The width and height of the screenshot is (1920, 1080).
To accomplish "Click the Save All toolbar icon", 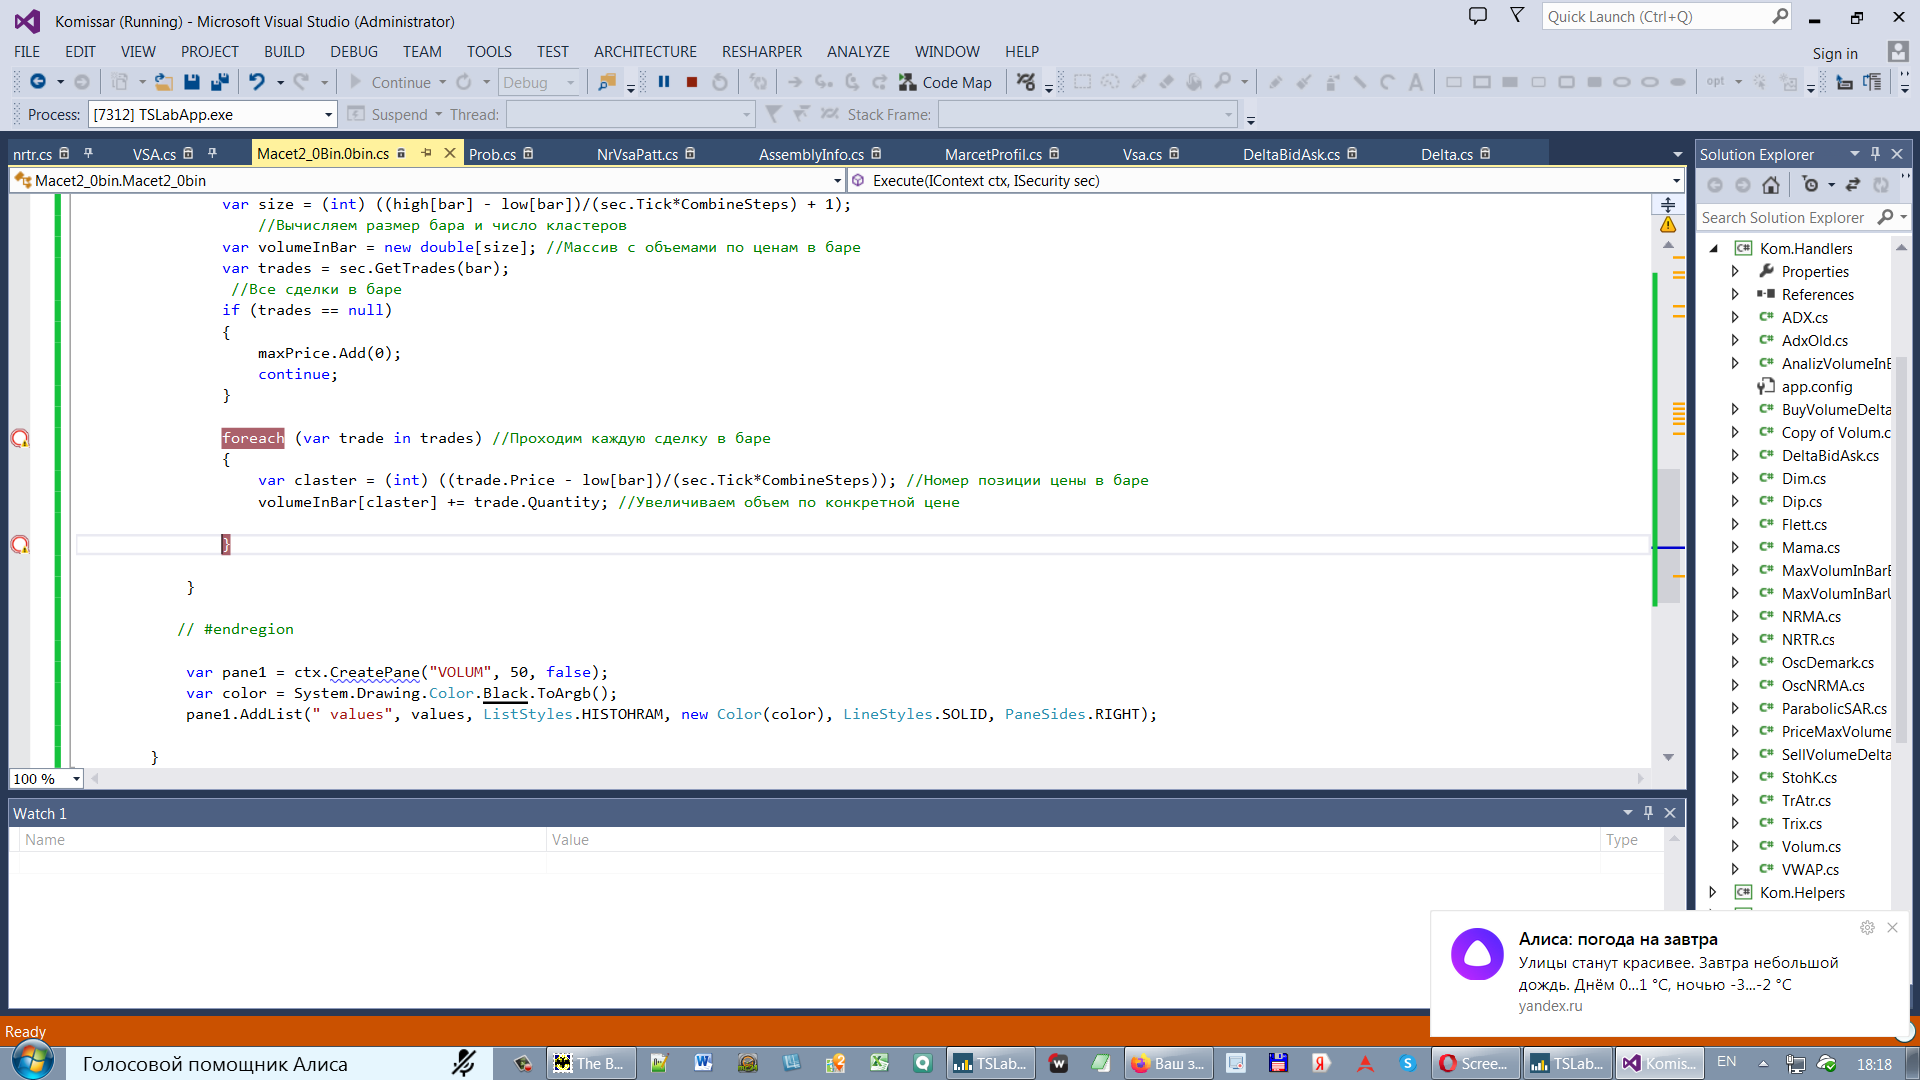I will click(220, 82).
